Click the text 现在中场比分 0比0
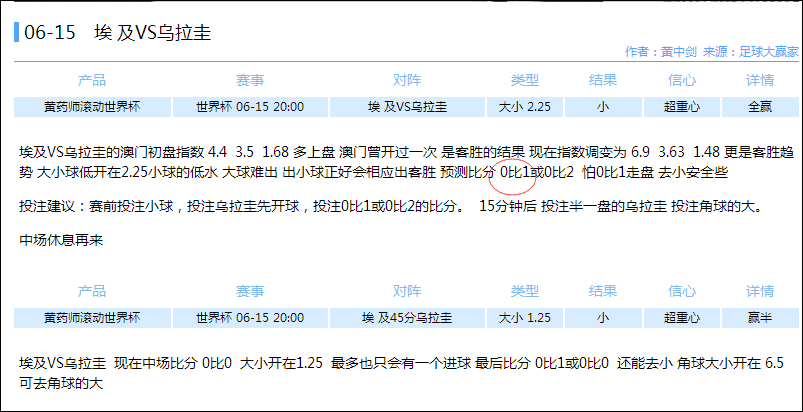 point(173,363)
